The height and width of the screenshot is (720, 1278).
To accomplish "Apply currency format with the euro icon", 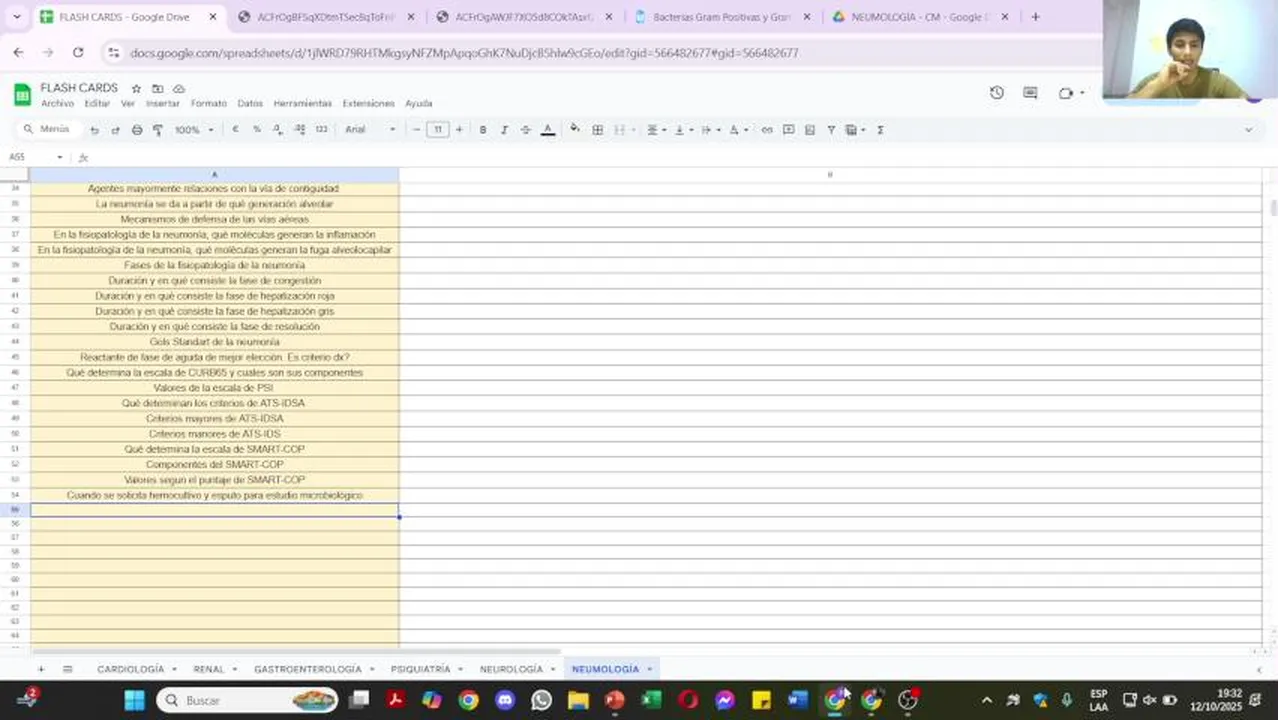I will tap(235, 130).
